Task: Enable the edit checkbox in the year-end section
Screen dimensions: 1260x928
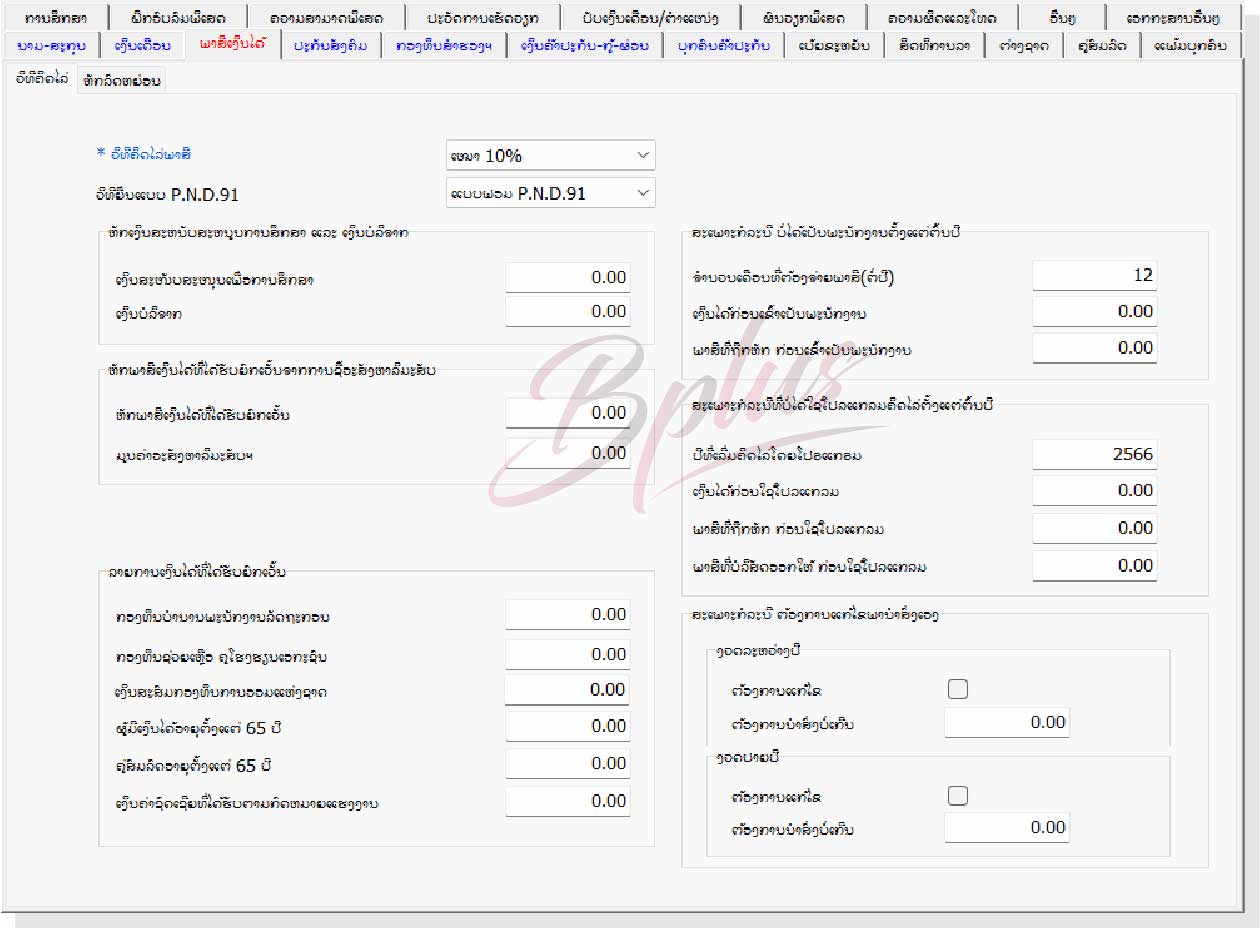Action: (957, 794)
